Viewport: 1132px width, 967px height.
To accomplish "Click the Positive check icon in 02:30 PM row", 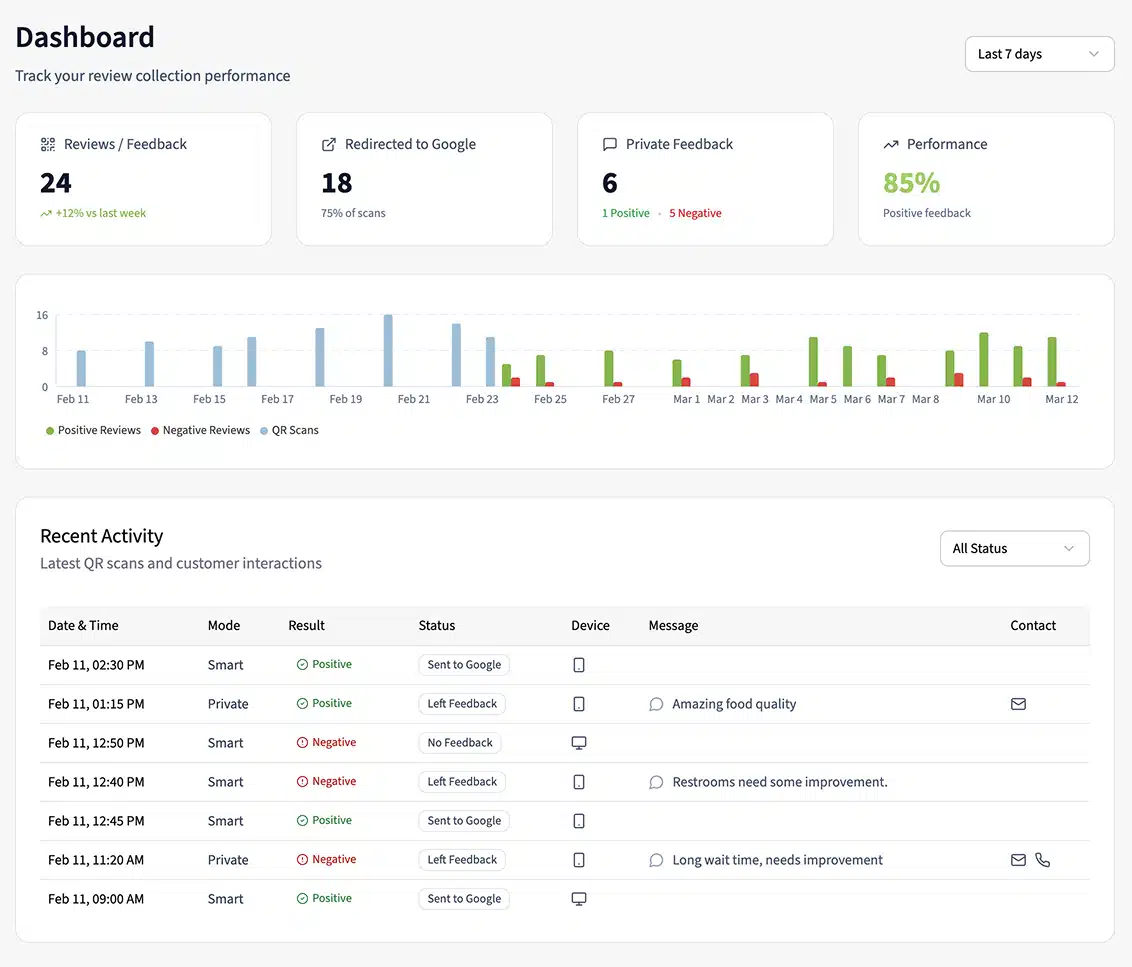I will click(302, 664).
